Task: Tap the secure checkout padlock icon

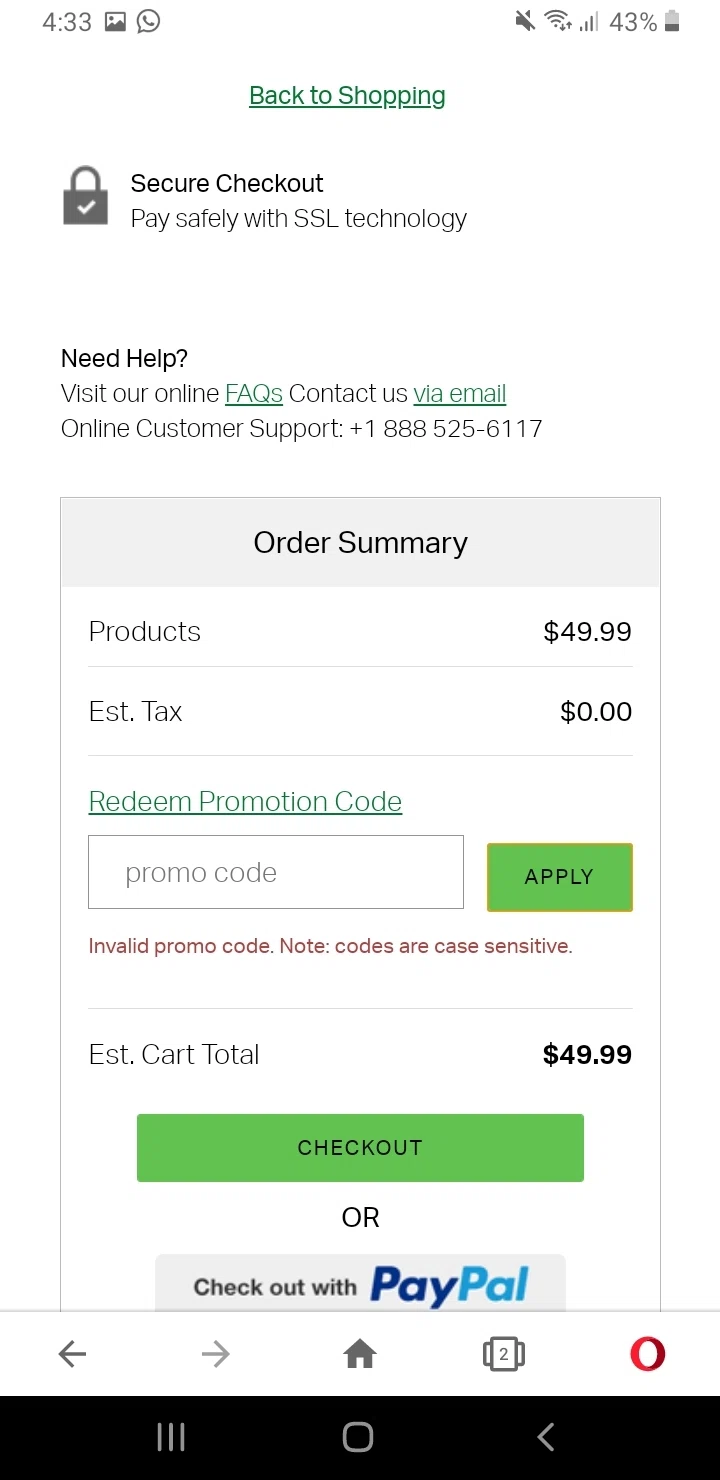Action: point(86,196)
